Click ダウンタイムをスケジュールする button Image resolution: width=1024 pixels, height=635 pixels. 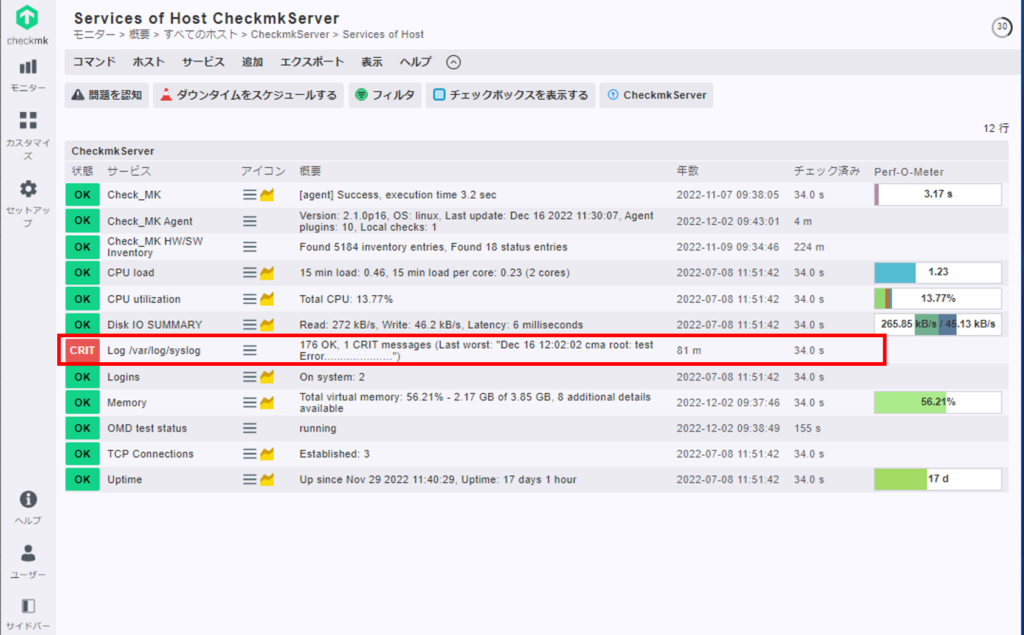pos(248,95)
